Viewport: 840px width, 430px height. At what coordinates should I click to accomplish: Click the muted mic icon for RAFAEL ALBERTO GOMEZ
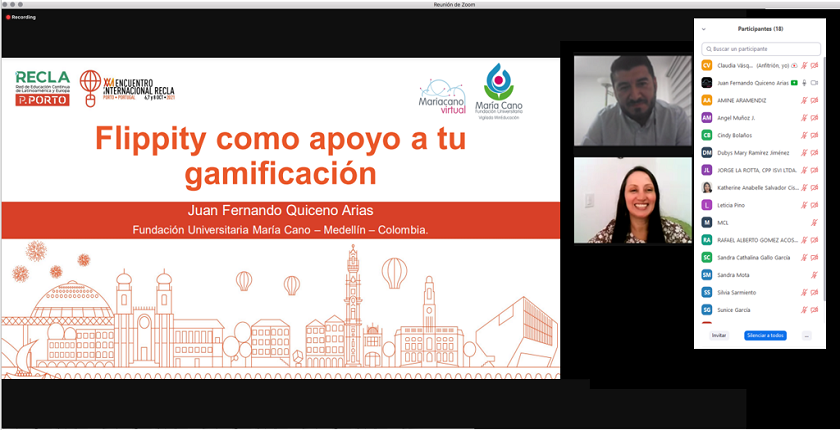click(x=804, y=240)
